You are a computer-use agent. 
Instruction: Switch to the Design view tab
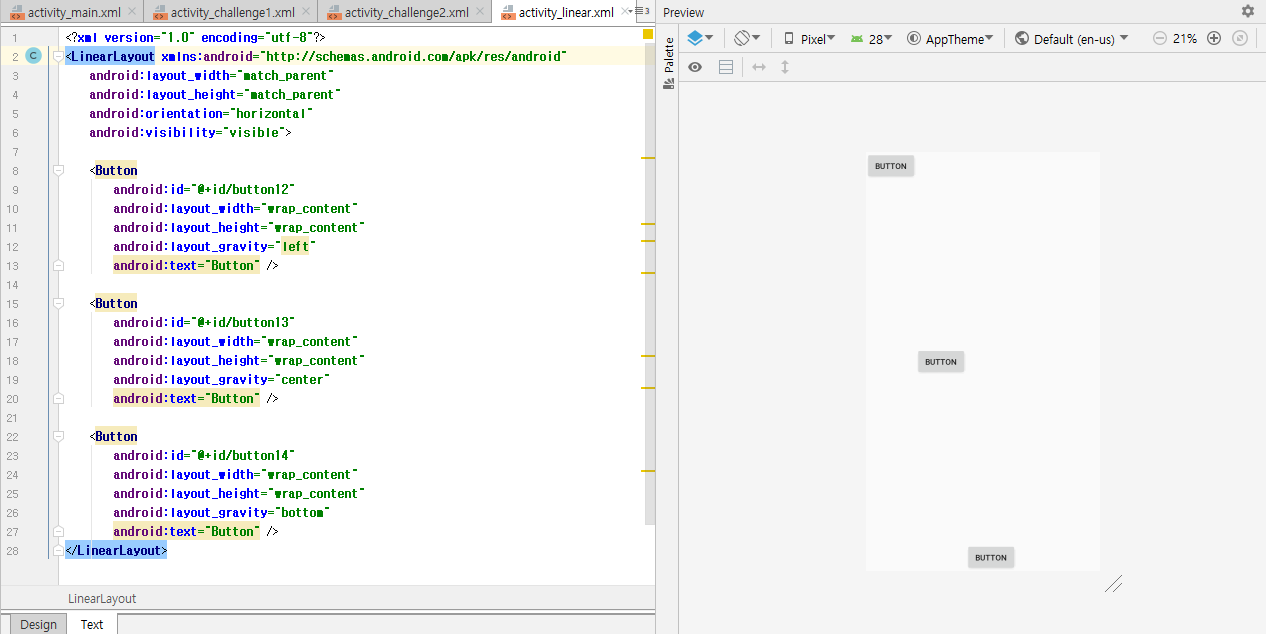pos(38,624)
